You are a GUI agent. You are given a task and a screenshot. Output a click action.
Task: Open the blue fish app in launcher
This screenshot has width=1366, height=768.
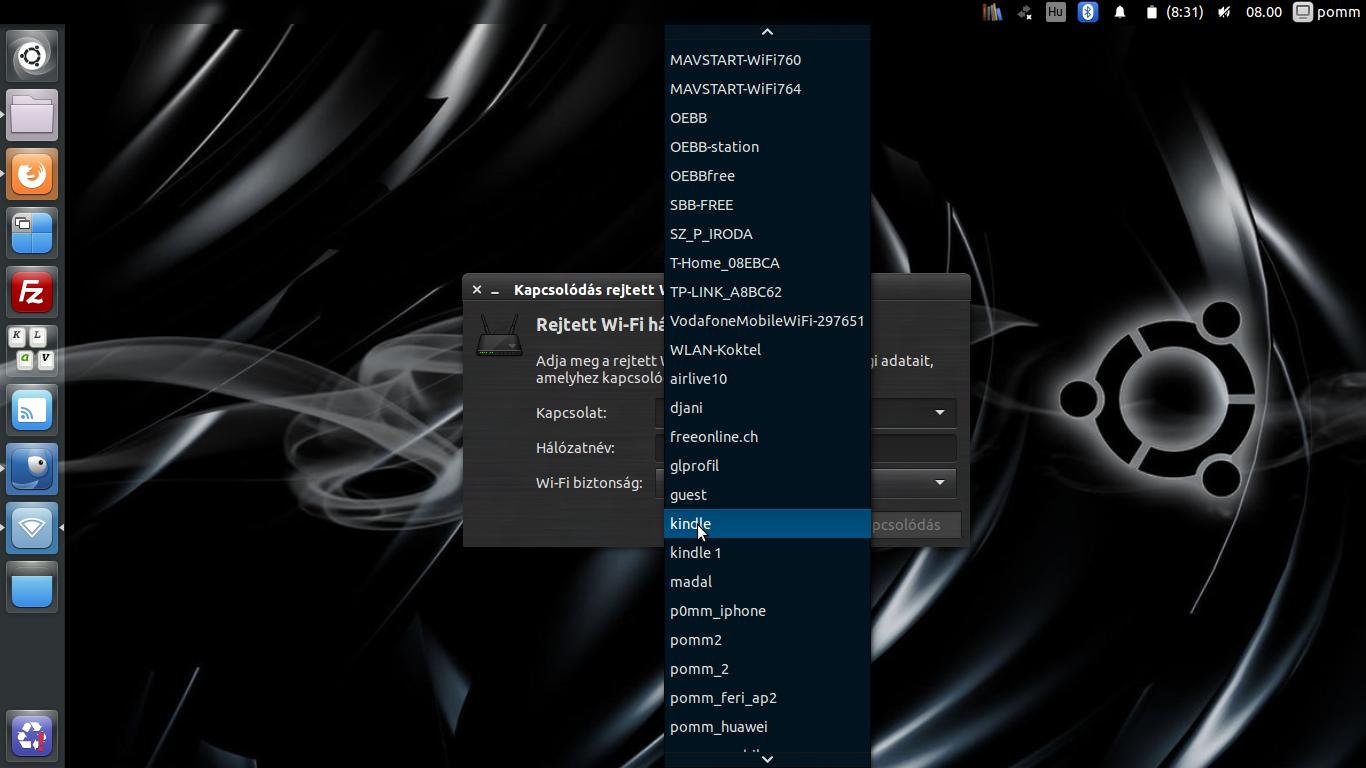point(32,469)
